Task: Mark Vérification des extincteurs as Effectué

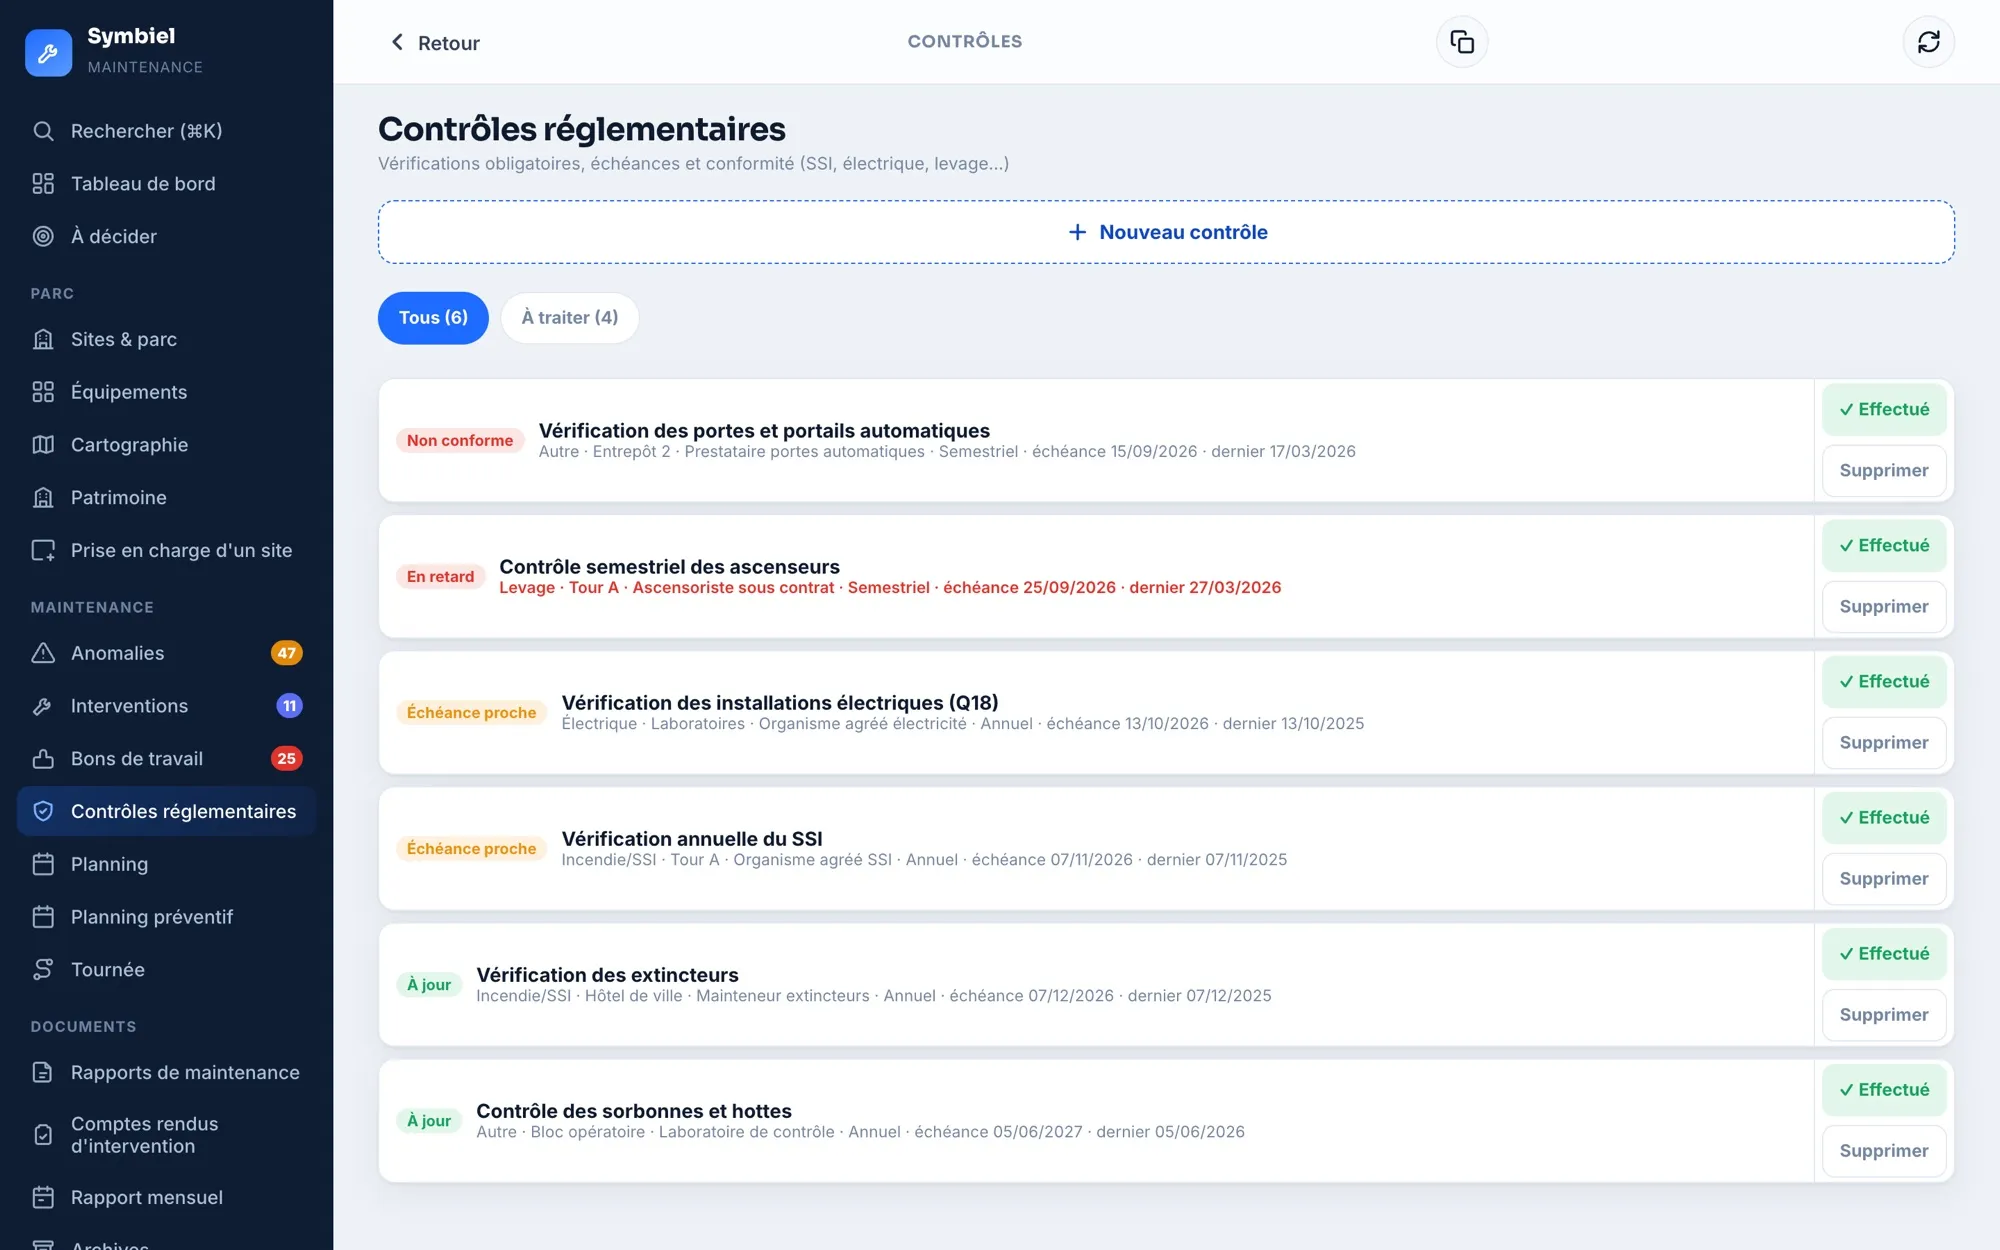Action: 1884,954
